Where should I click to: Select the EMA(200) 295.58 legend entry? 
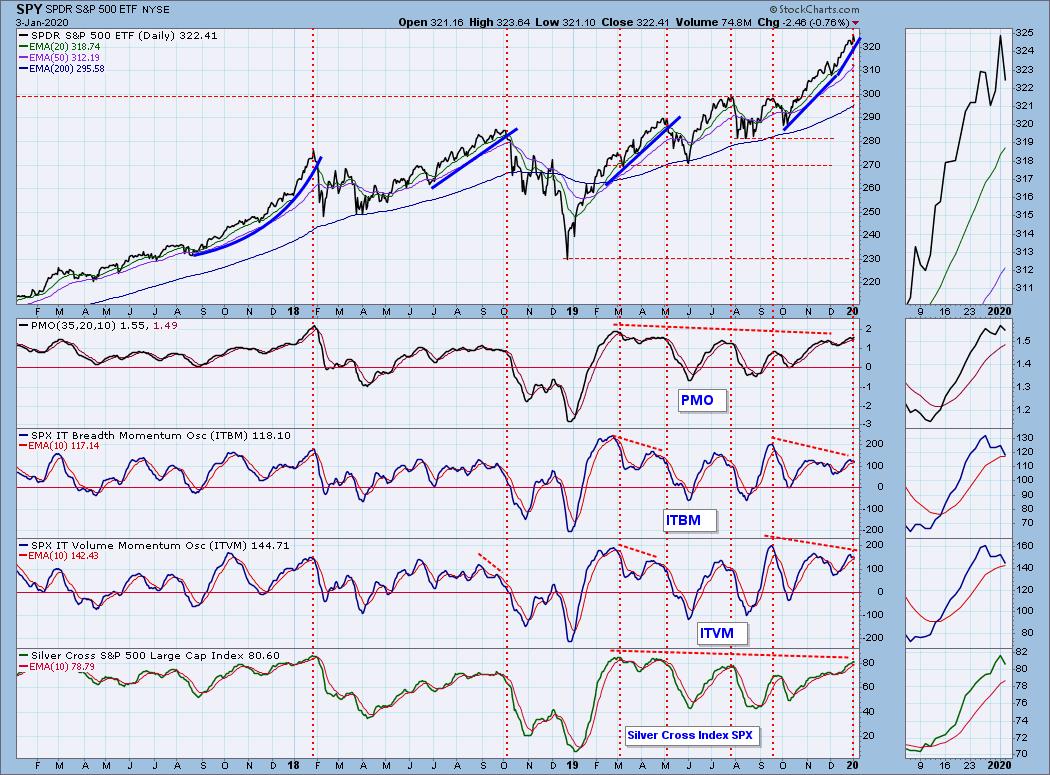coord(62,68)
